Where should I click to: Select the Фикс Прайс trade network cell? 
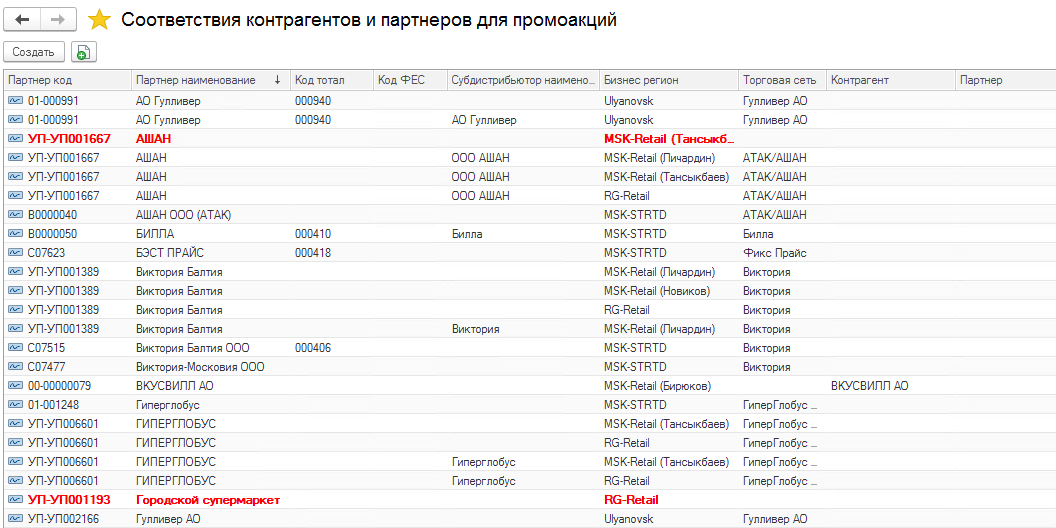tap(774, 253)
